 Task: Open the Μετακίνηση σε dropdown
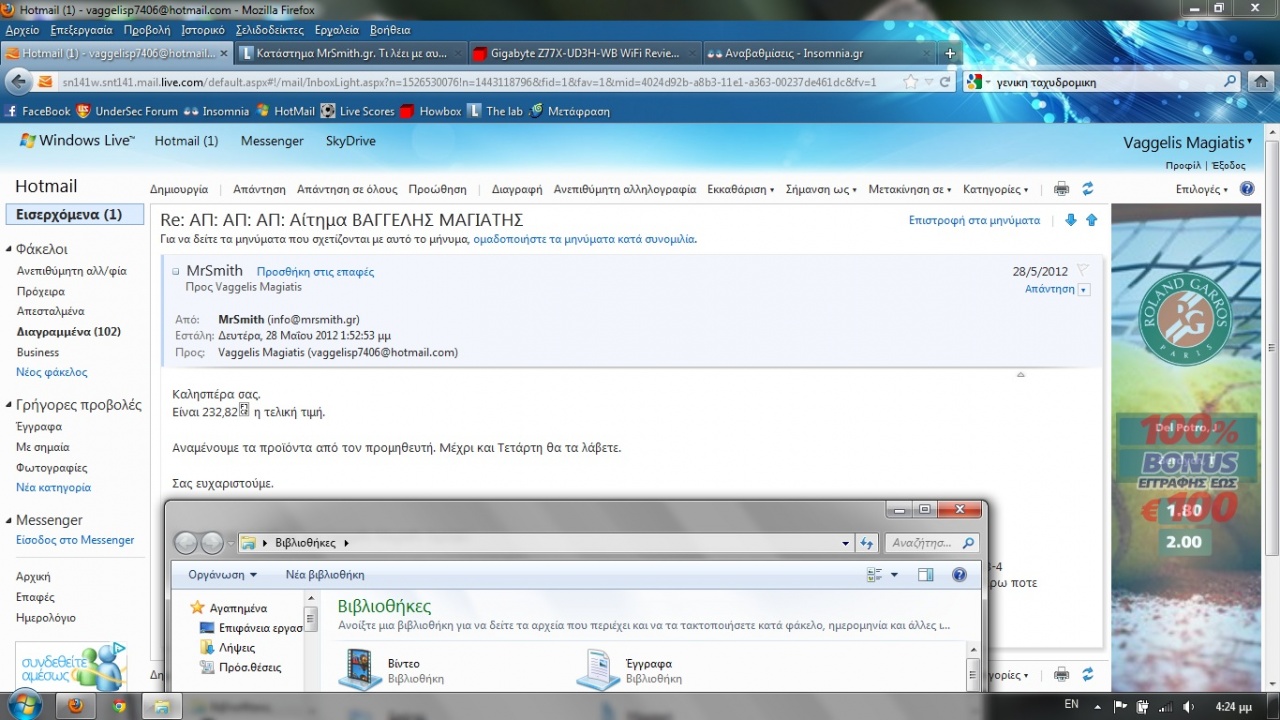(x=910, y=189)
